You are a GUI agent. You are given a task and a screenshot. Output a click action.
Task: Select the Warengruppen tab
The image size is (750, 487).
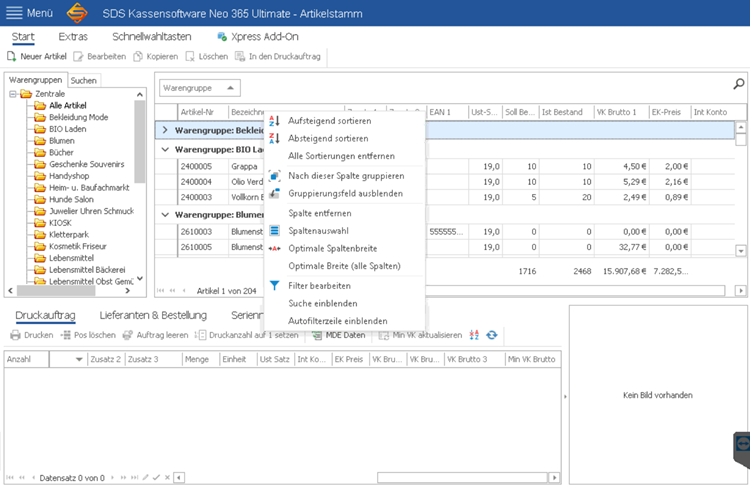pyautogui.click(x=35, y=80)
